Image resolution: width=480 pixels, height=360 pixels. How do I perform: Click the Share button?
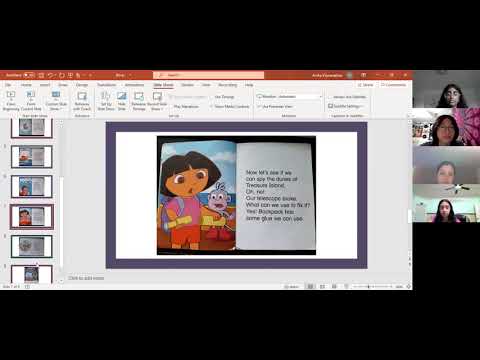click(365, 85)
